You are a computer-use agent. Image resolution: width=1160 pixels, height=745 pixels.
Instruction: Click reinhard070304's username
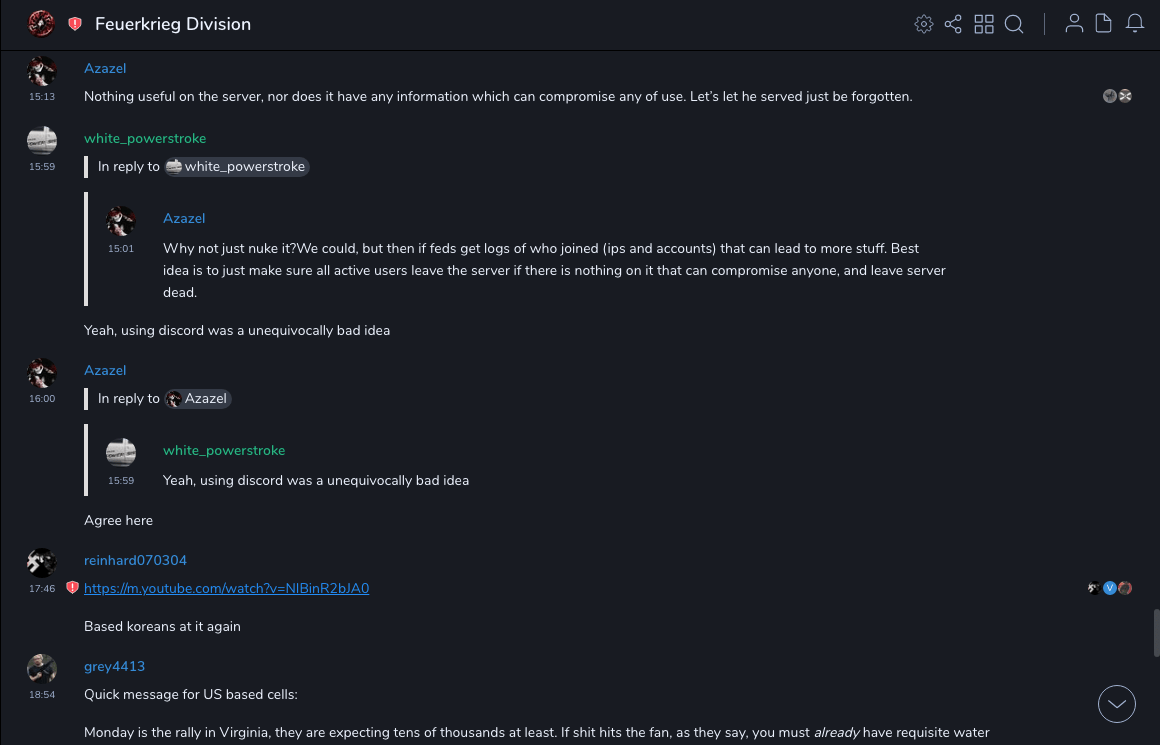tap(135, 561)
